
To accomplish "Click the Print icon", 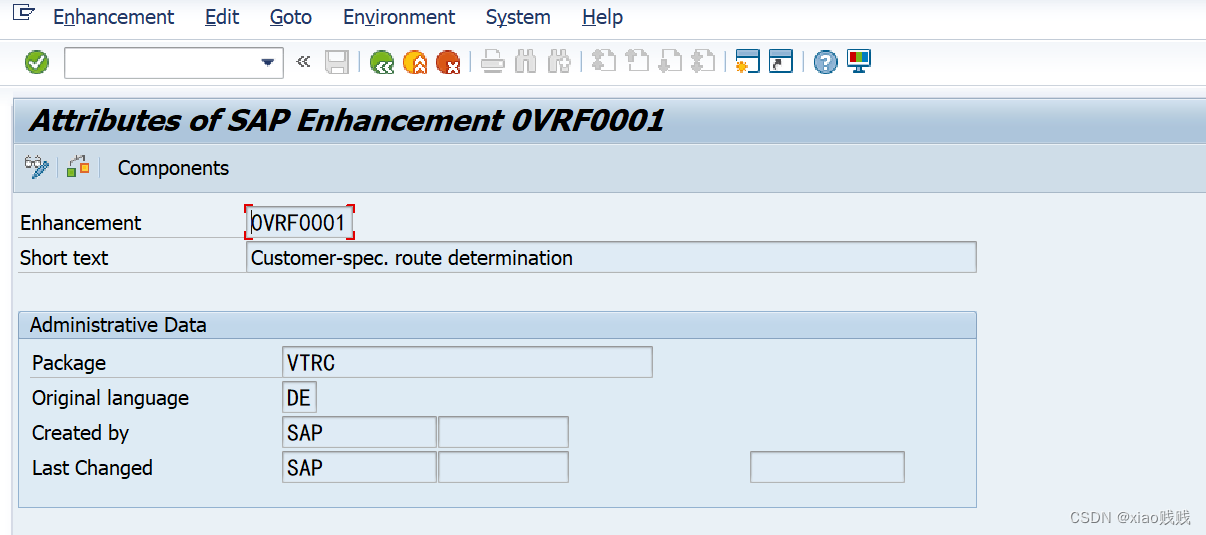I will (x=492, y=62).
